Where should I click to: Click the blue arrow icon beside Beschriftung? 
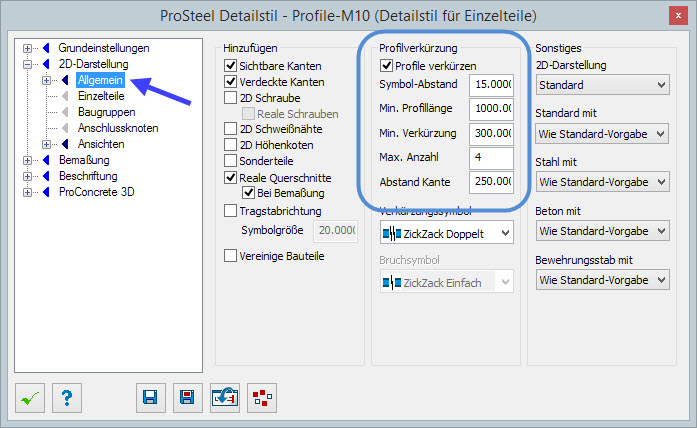click(x=46, y=176)
